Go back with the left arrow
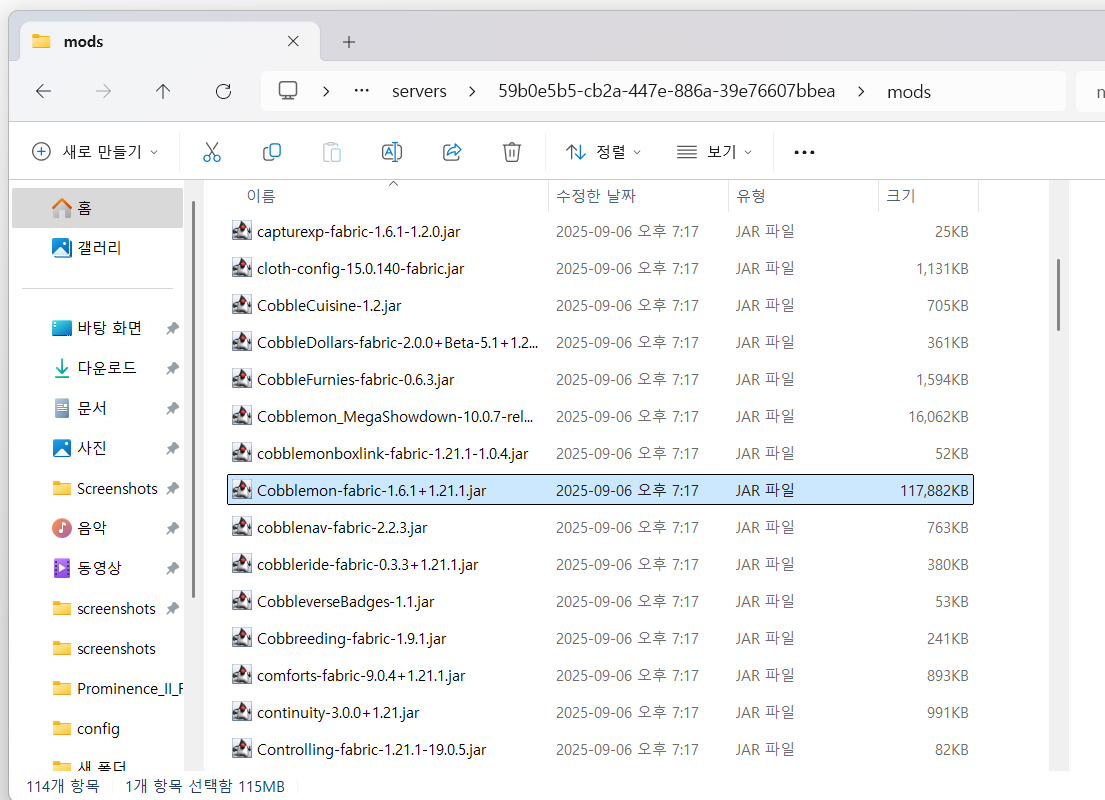The width and height of the screenshot is (1105, 800). 44,91
